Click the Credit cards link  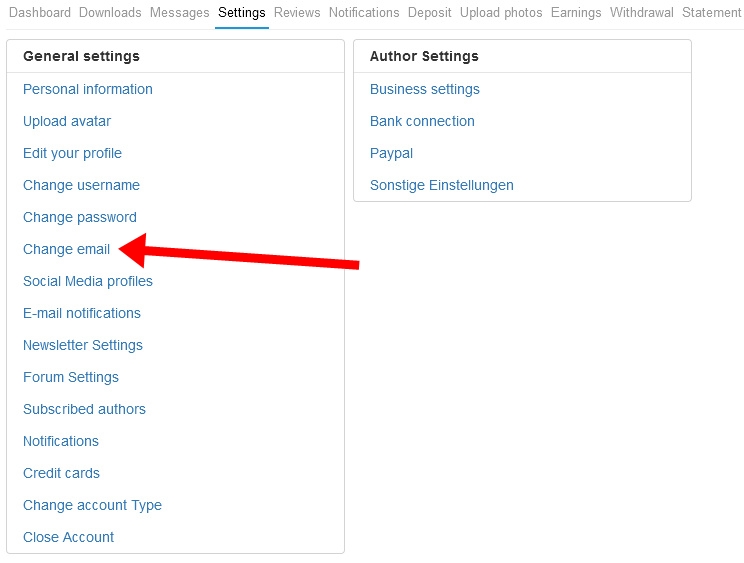62,473
